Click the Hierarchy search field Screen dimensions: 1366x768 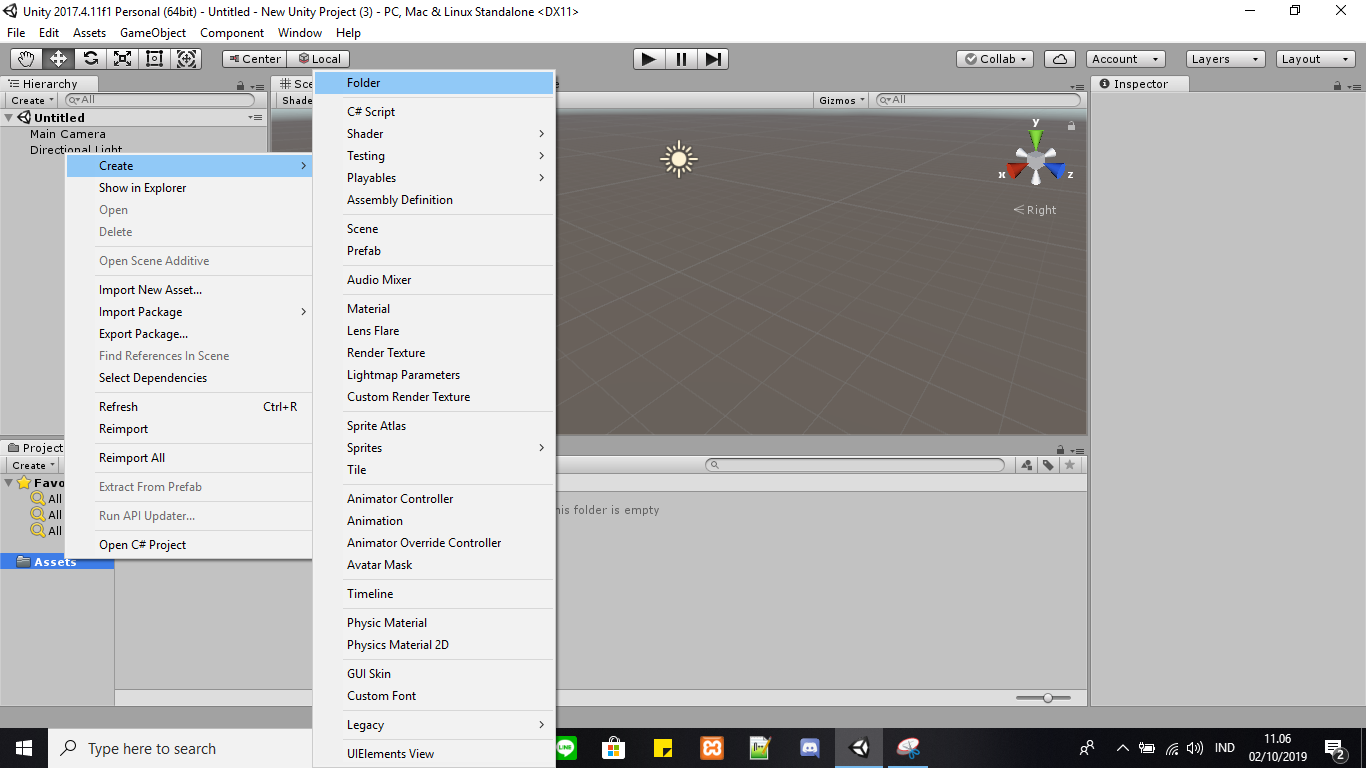click(x=160, y=100)
